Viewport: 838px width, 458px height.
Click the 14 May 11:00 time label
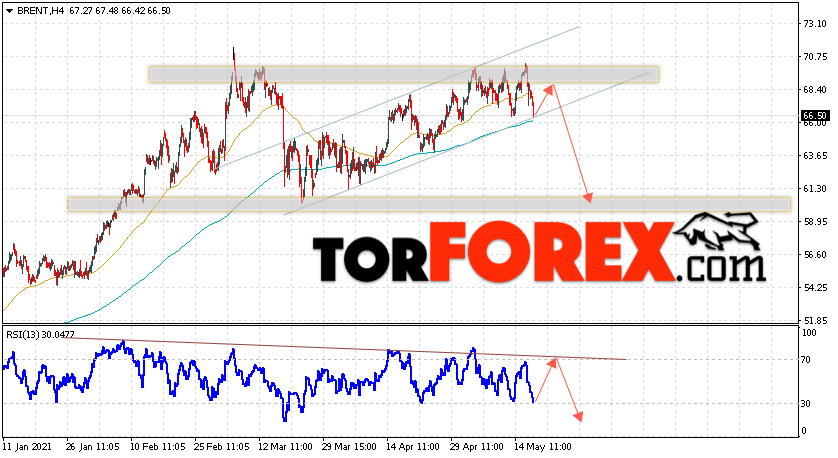542,447
